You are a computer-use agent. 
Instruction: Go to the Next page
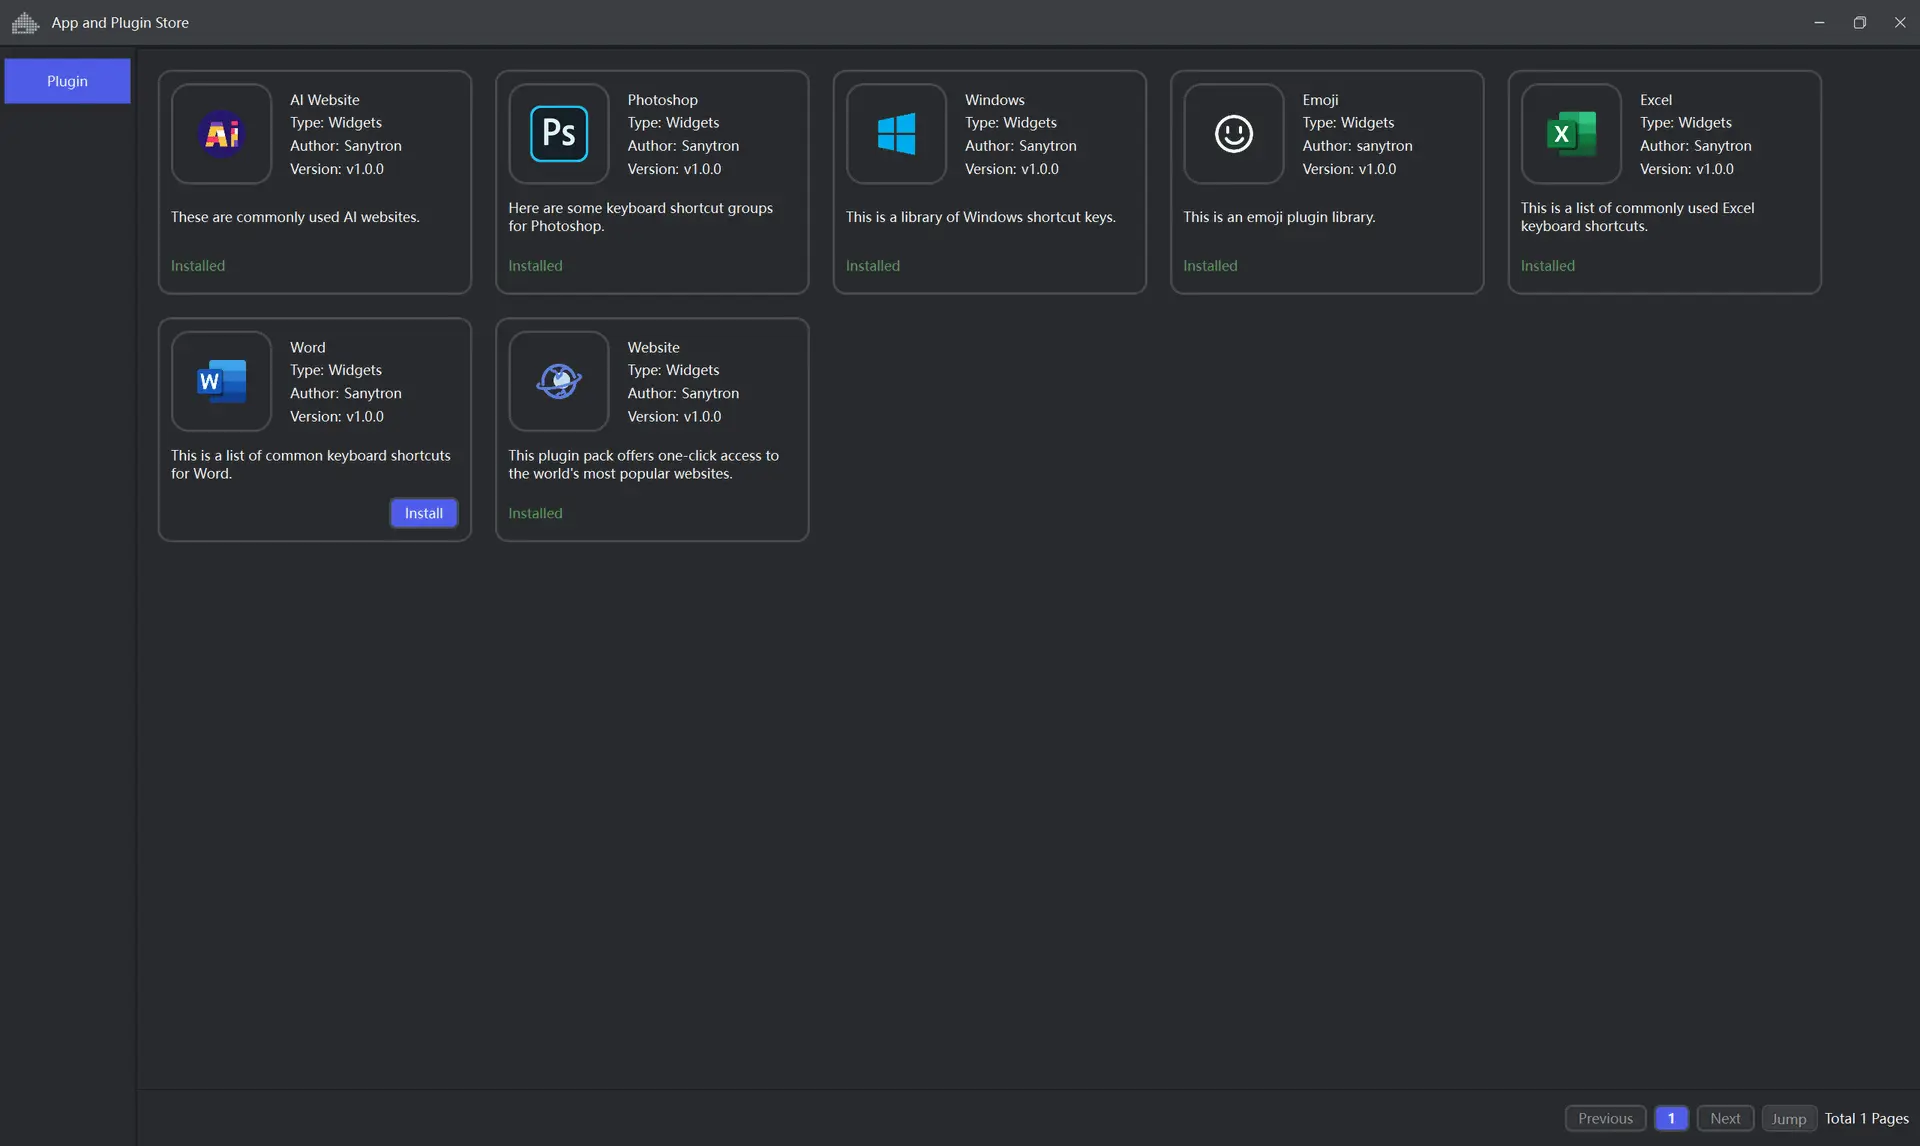pyautogui.click(x=1725, y=1118)
